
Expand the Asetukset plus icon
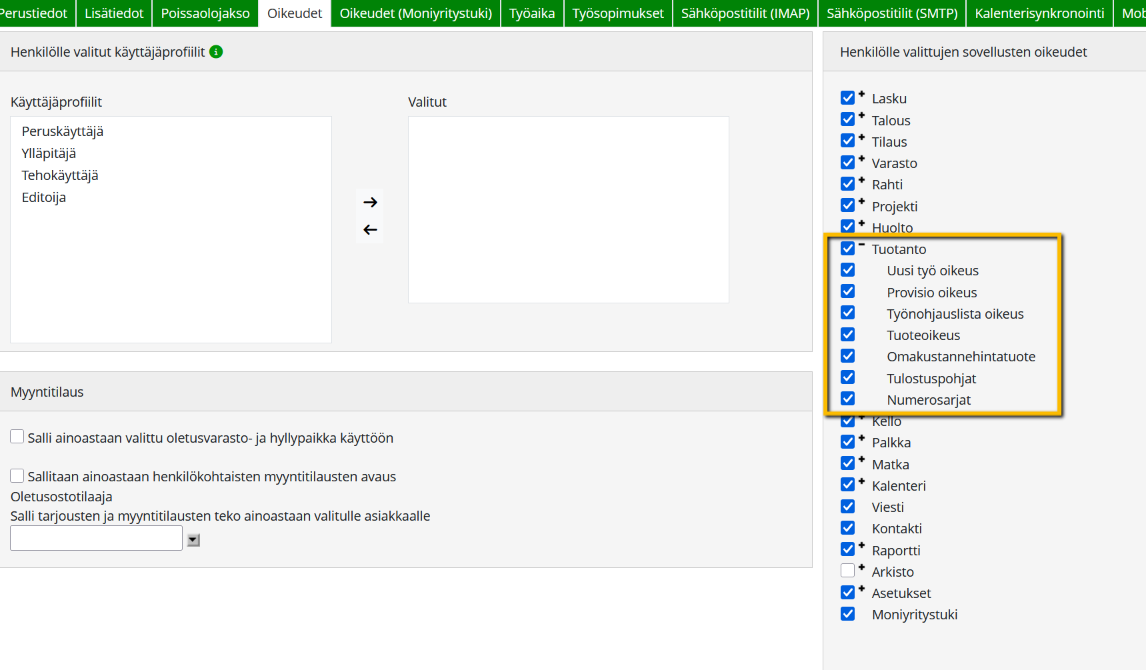862,589
